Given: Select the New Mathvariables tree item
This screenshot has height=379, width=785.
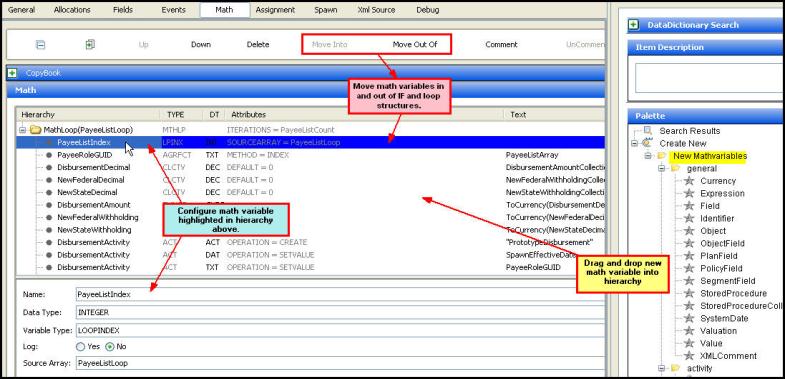Looking at the screenshot, I should point(709,156).
